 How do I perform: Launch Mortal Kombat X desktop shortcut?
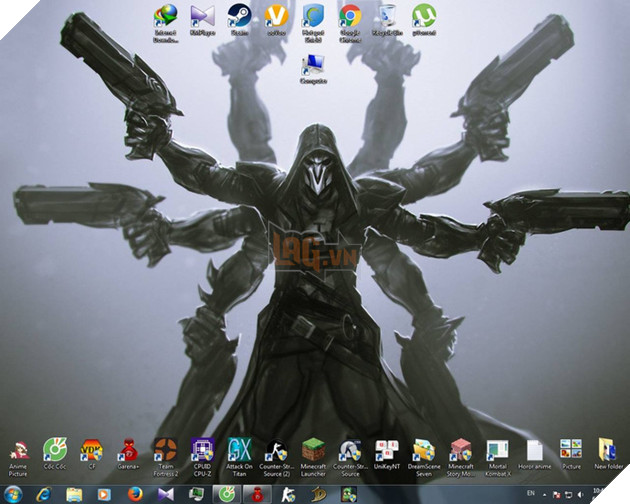pos(497,458)
